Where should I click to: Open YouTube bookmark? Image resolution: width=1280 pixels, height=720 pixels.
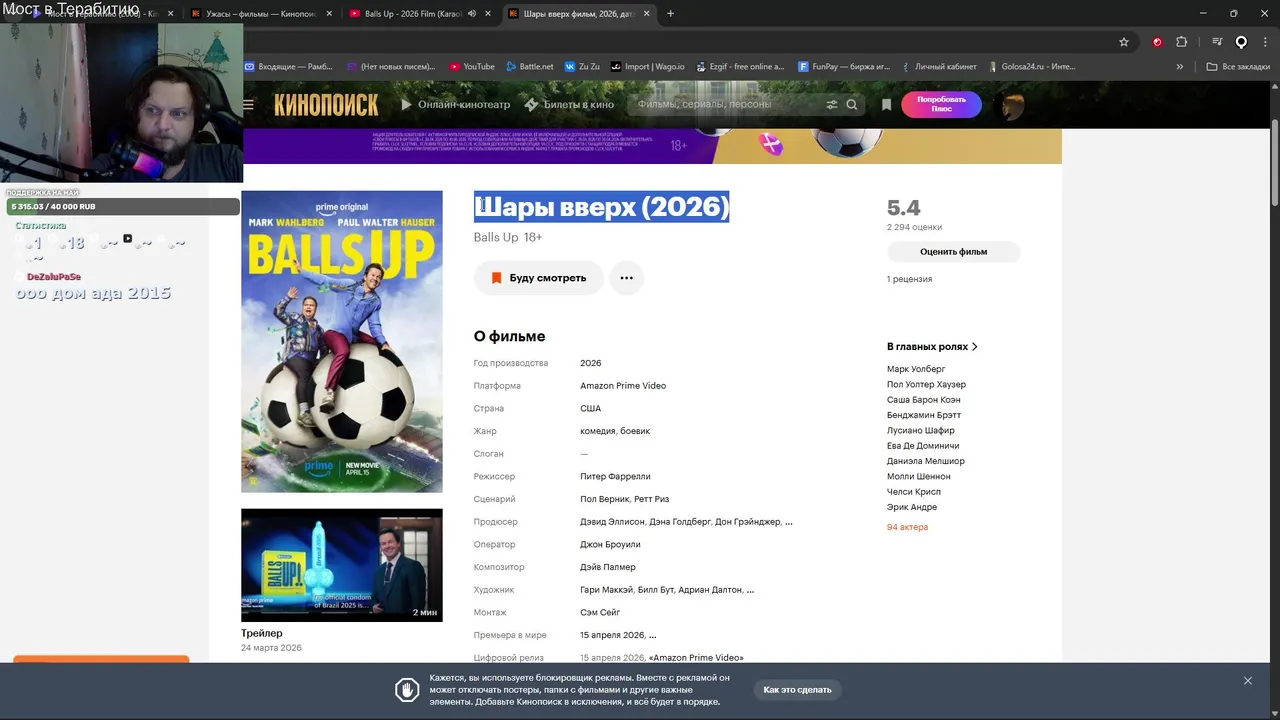tap(472, 67)
